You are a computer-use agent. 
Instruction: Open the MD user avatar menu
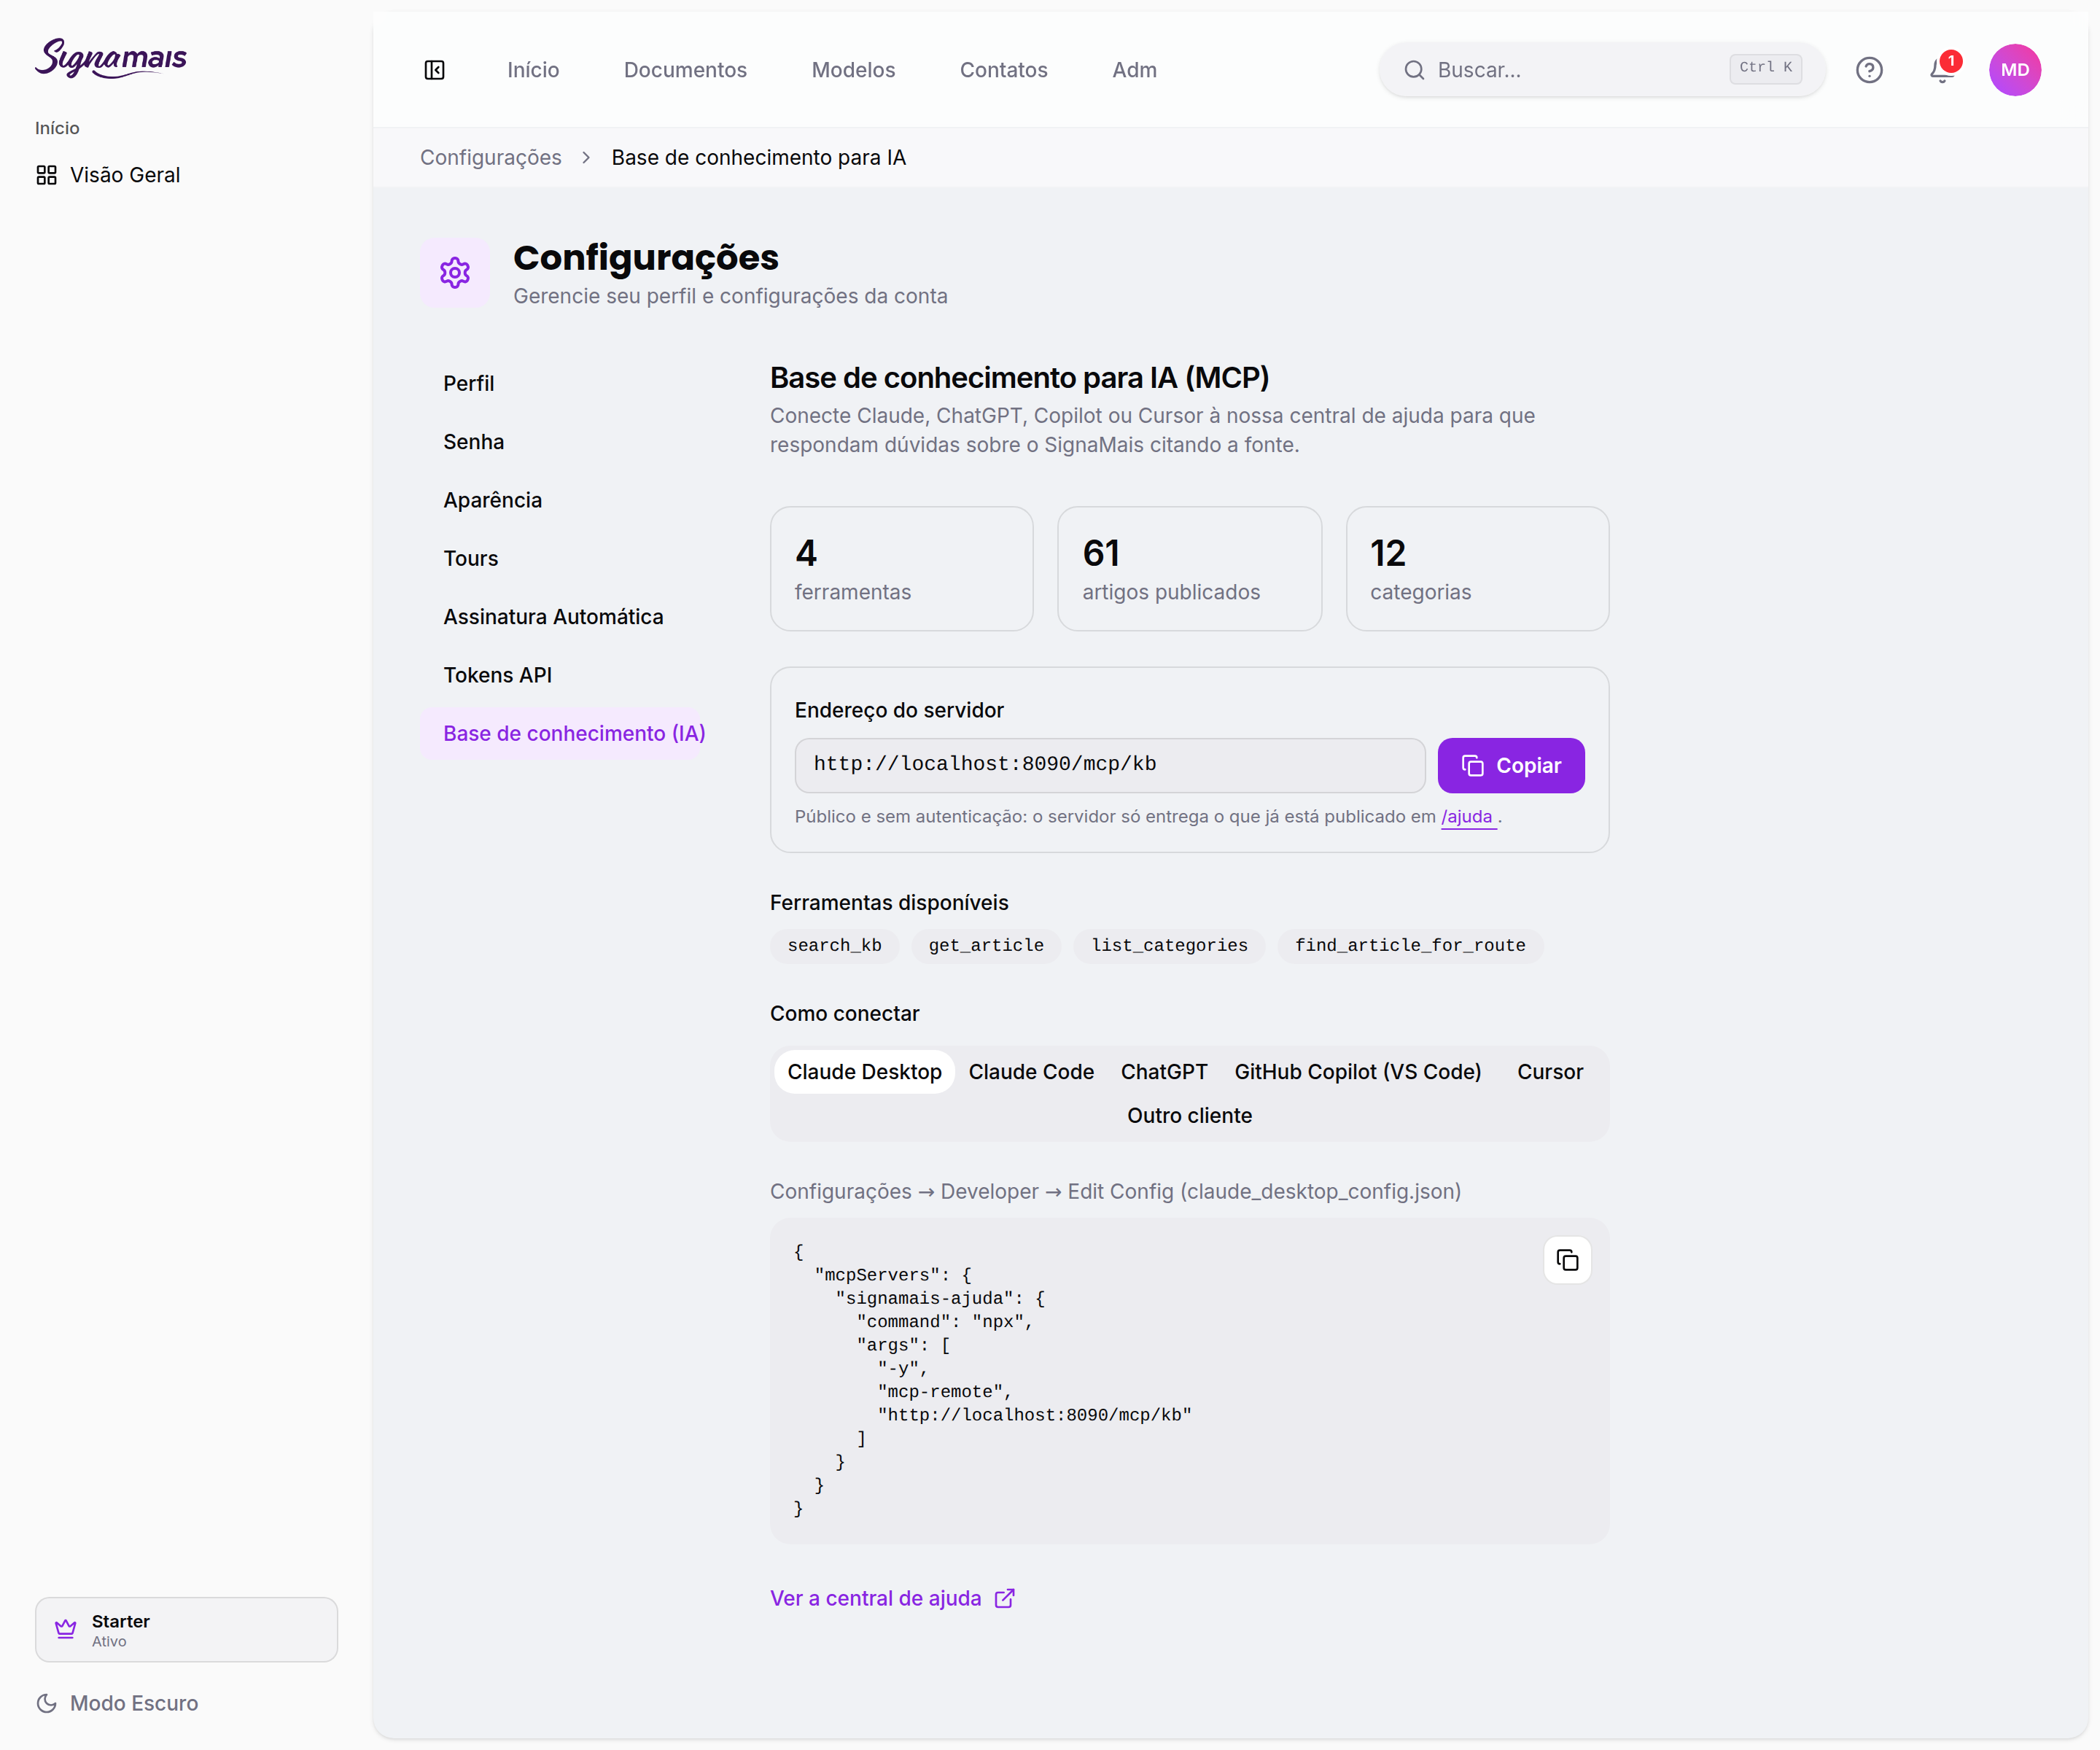pos(2015,70)
